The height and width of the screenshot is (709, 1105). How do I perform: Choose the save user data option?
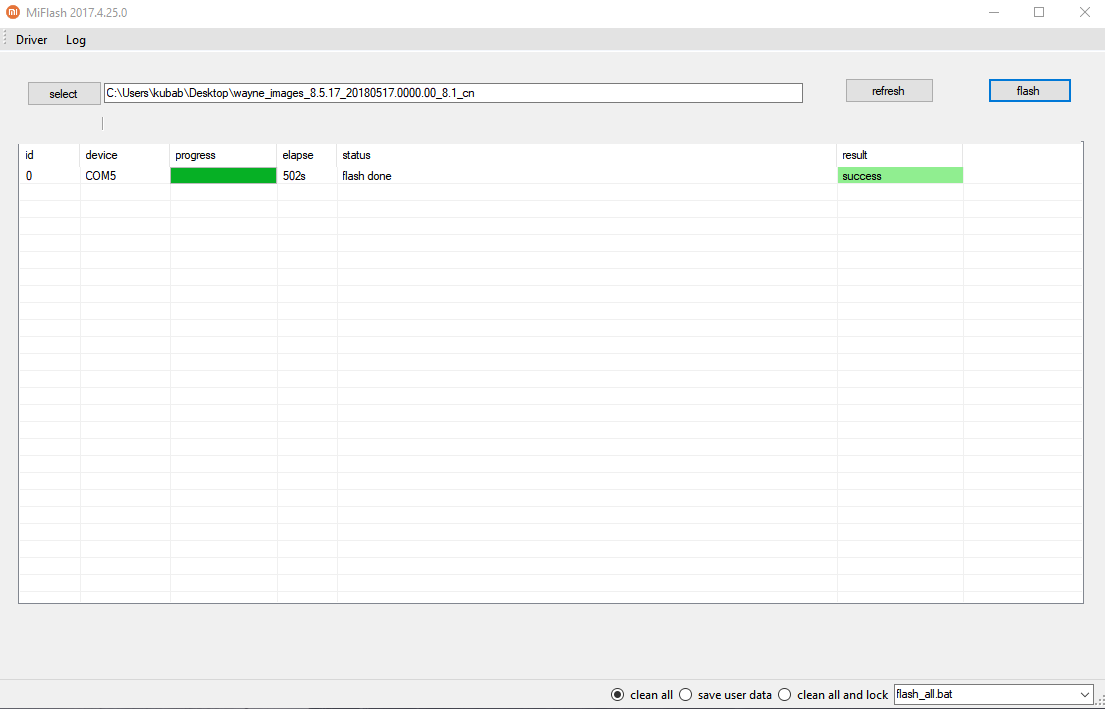click(x=686, y=695)
